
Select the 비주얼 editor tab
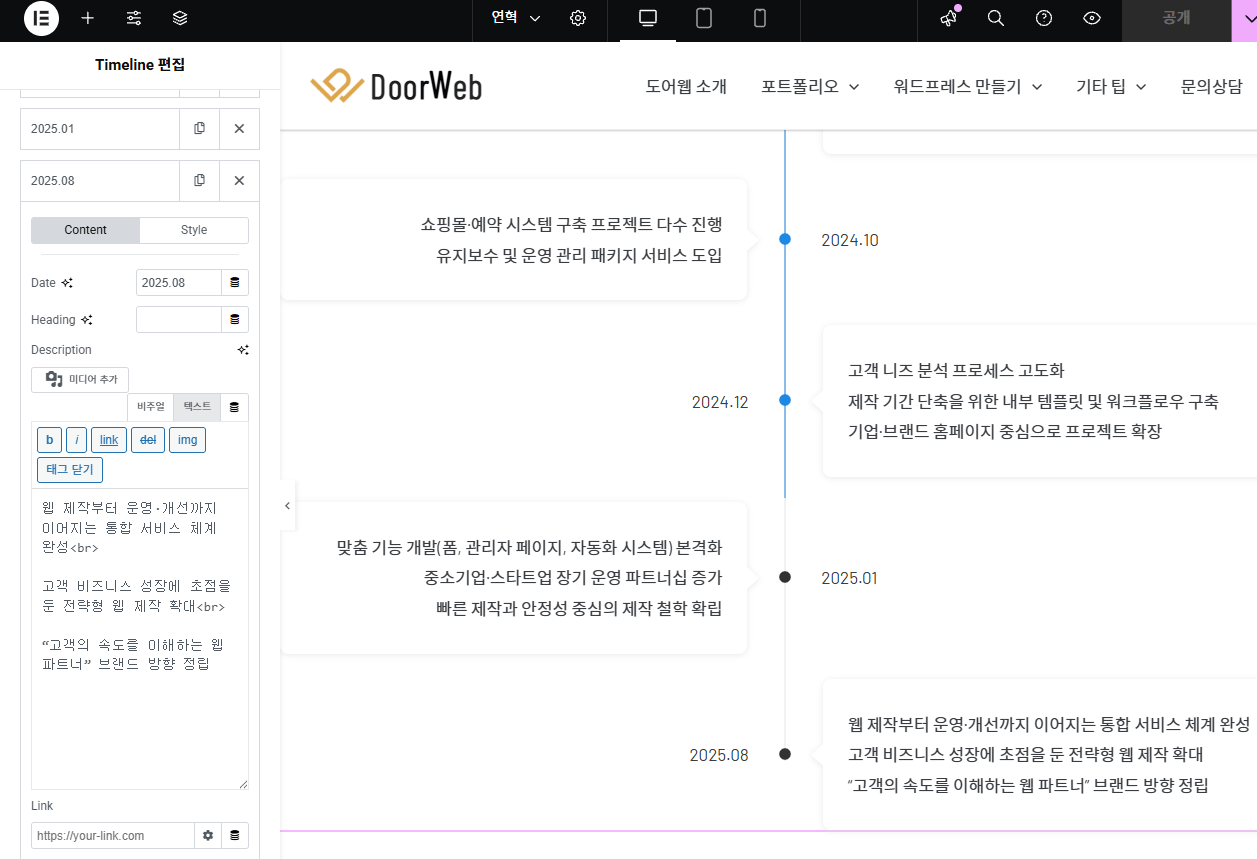pos(150,407)
